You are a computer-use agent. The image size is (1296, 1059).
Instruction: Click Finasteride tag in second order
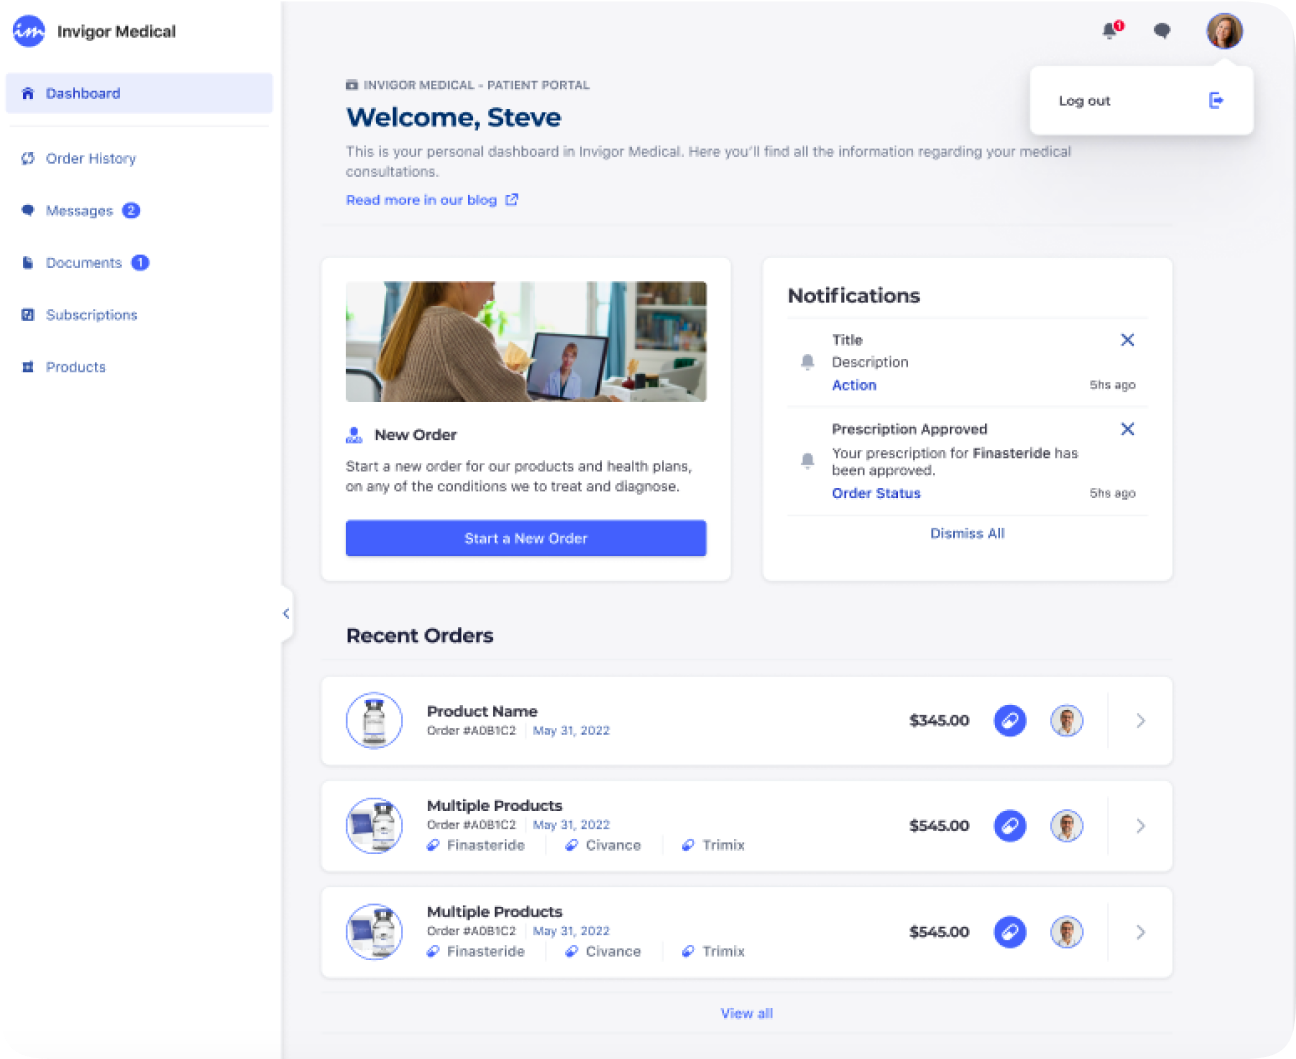tap(476, 845)
